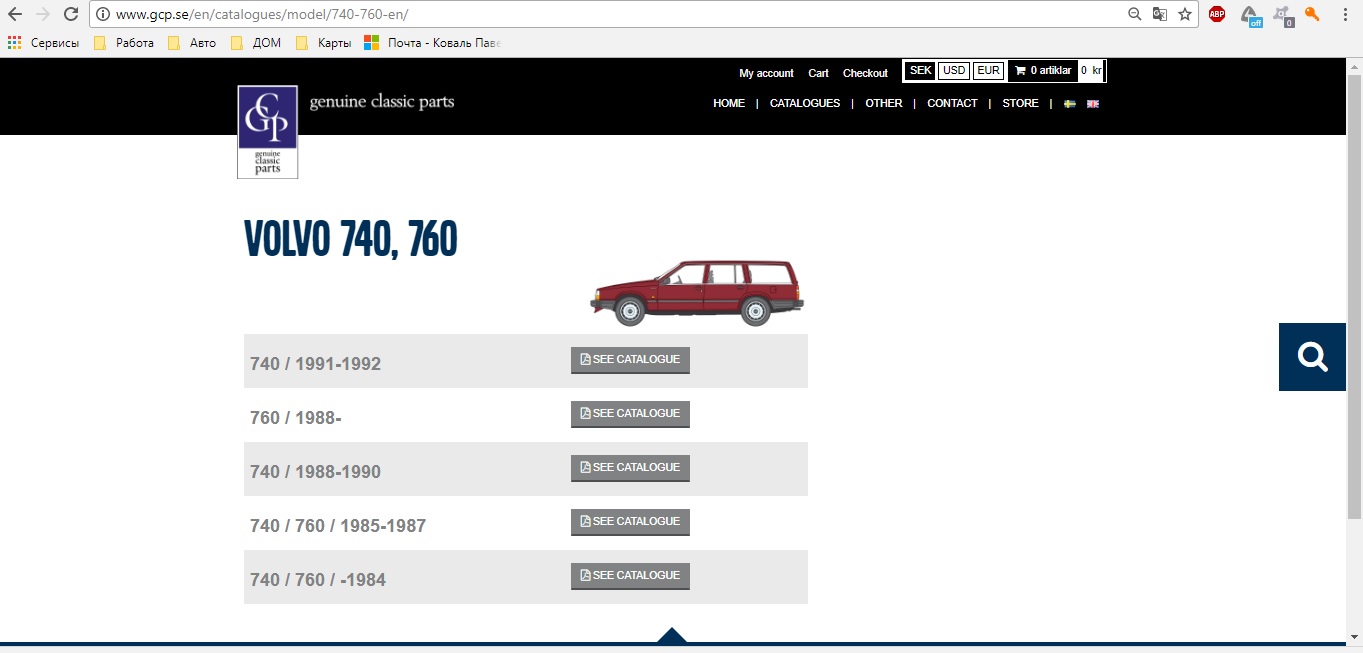Open the My account link
This screenshot has width=1363, height=653.
[x=766, y=73]
